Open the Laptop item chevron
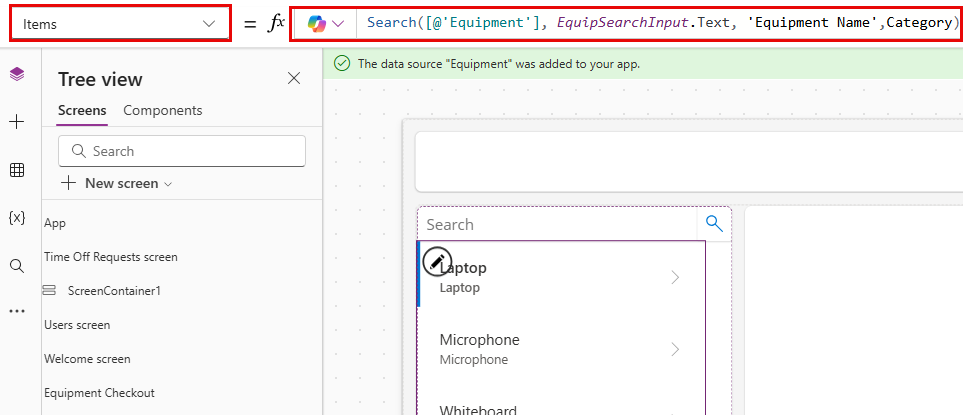This screenshot has width=963, height=415. tap(675, 277)
